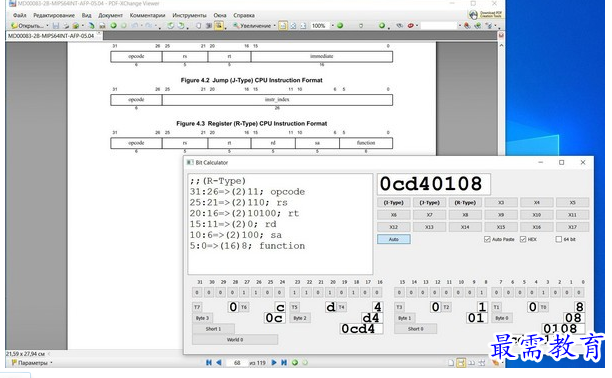The height and width of the screenshot is (378, 612).
Task: Open the 100% zoom level dropdown
Action: [x=333, y=26]
